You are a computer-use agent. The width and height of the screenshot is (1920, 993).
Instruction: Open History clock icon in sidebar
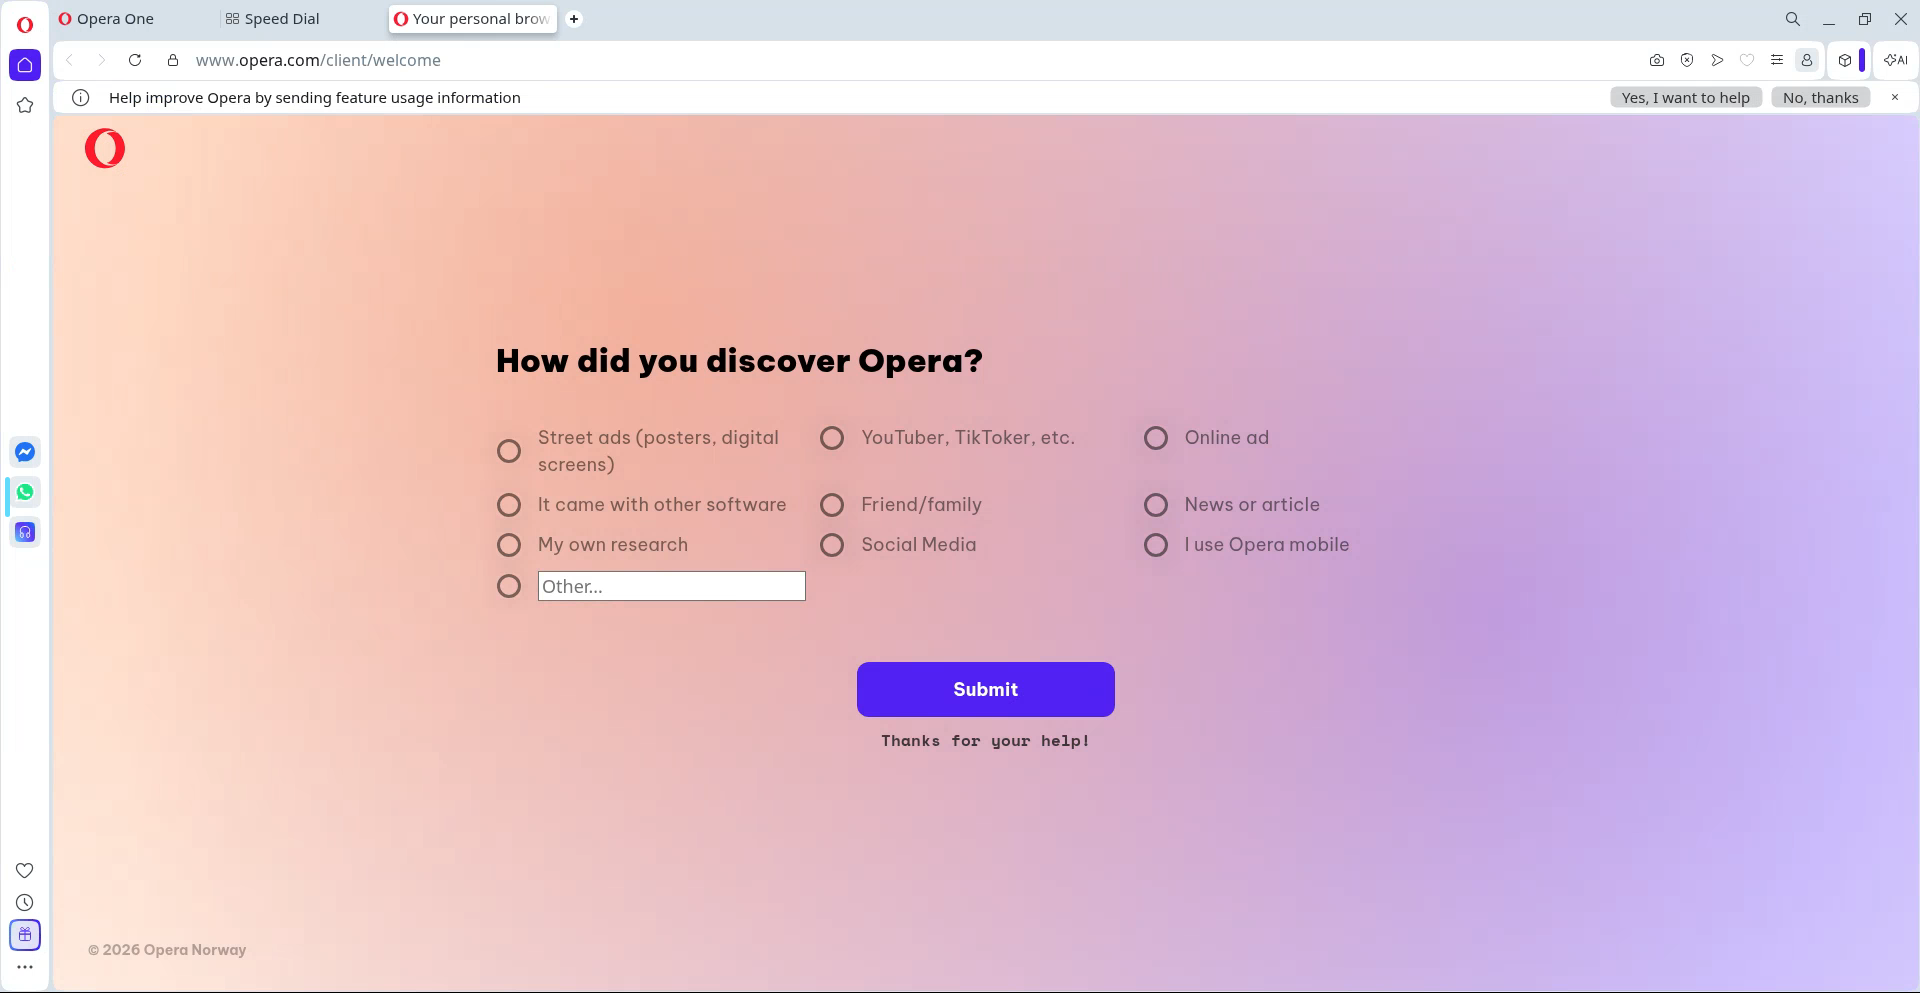click(x=25, y=902)
